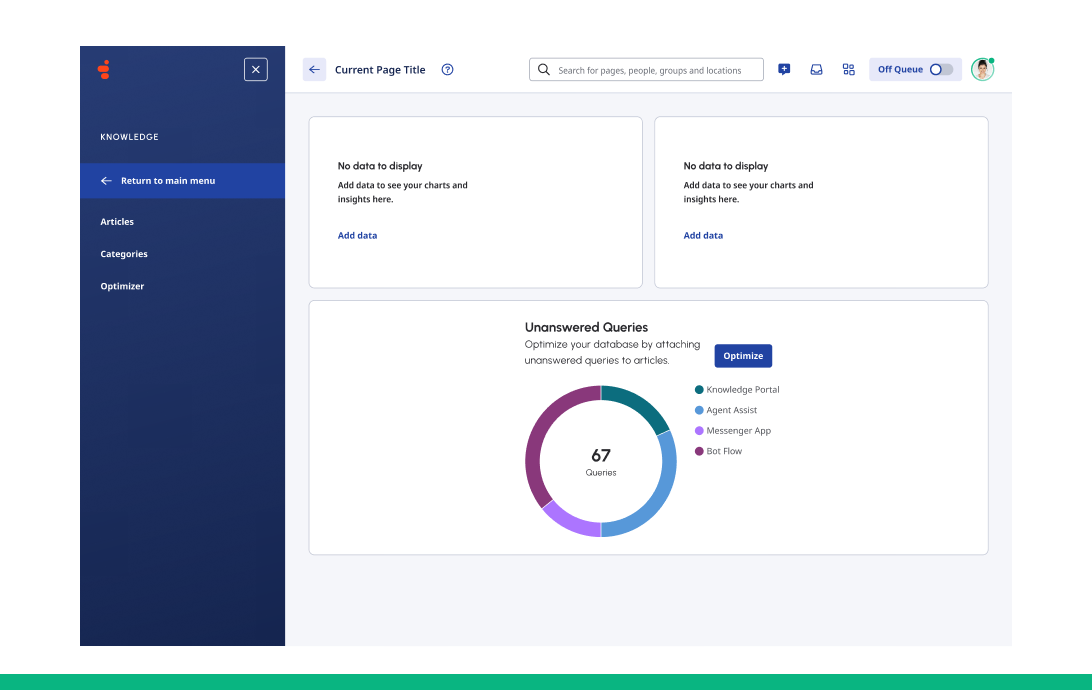Open help icon next to Current Page Title
The image size is (1092, 690).
[x=447, y=70]
